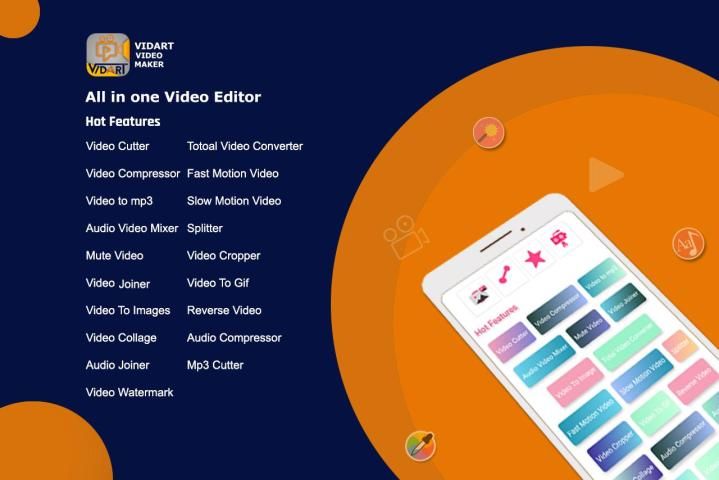Tap the share icon on phone

505,274
